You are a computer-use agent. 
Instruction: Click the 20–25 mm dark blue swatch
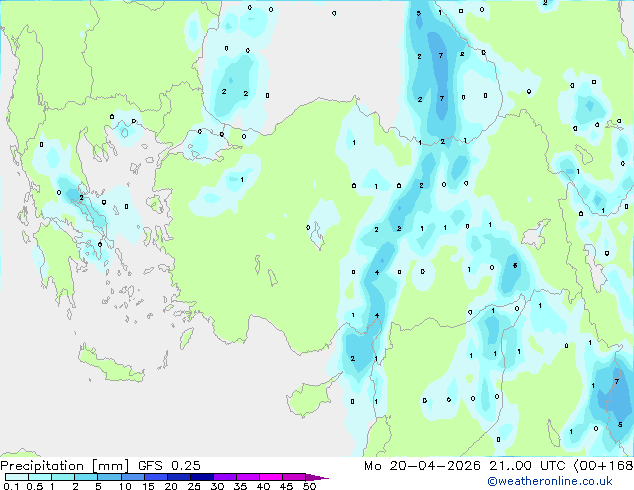click(x=179, y=477)
